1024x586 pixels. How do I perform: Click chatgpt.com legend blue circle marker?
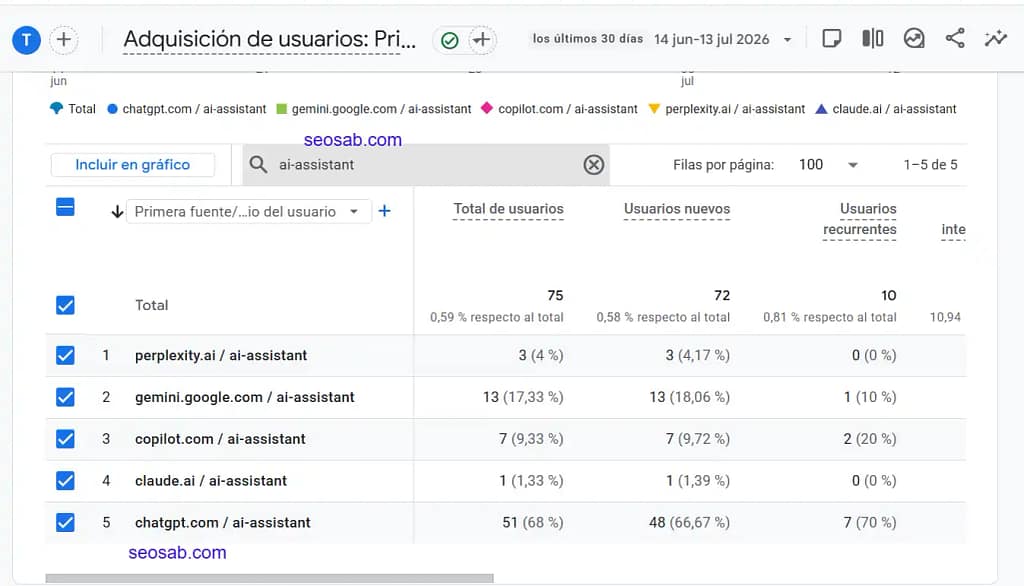112,109
